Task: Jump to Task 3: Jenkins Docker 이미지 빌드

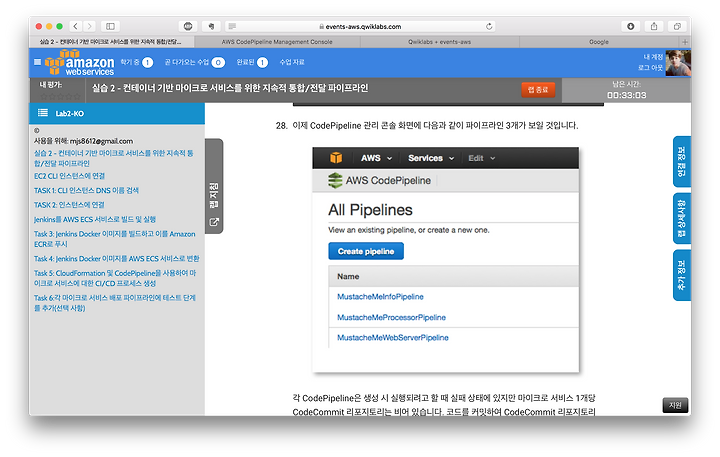Action: tap(114, 239)
